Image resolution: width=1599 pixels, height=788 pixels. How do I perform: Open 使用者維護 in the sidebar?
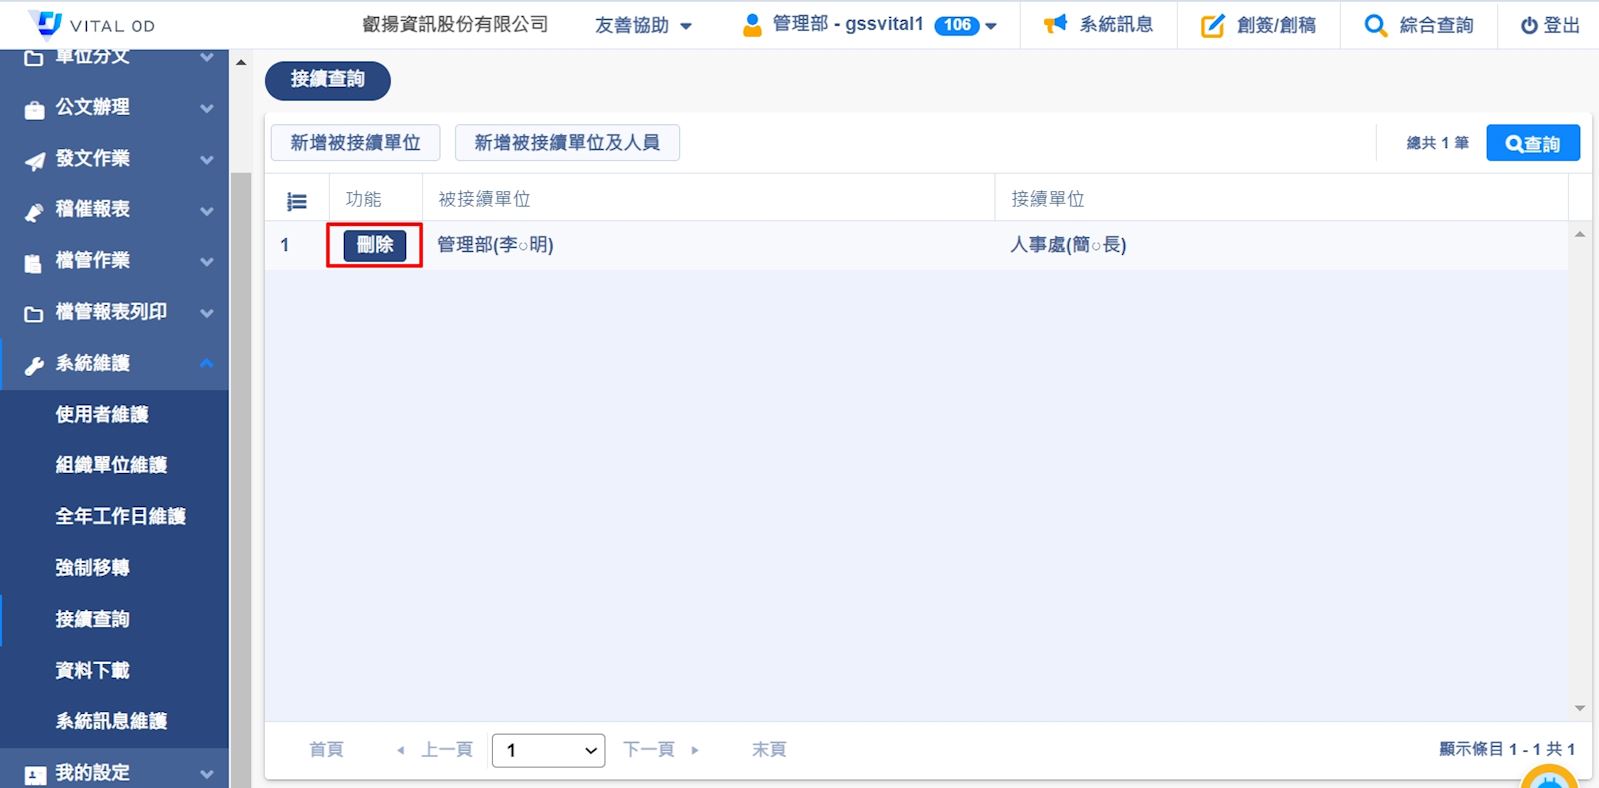pos(102,414)
